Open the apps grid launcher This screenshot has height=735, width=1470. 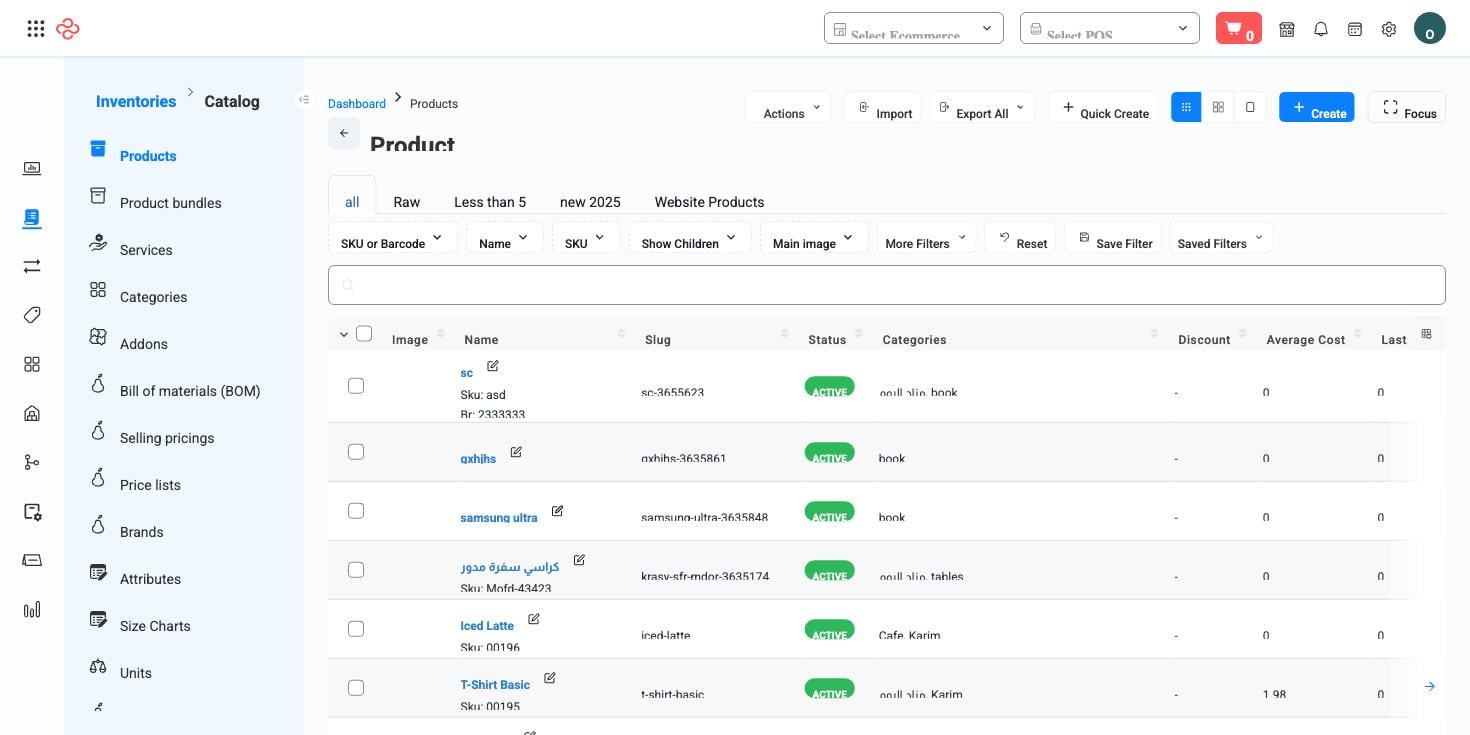coord(36,28)
